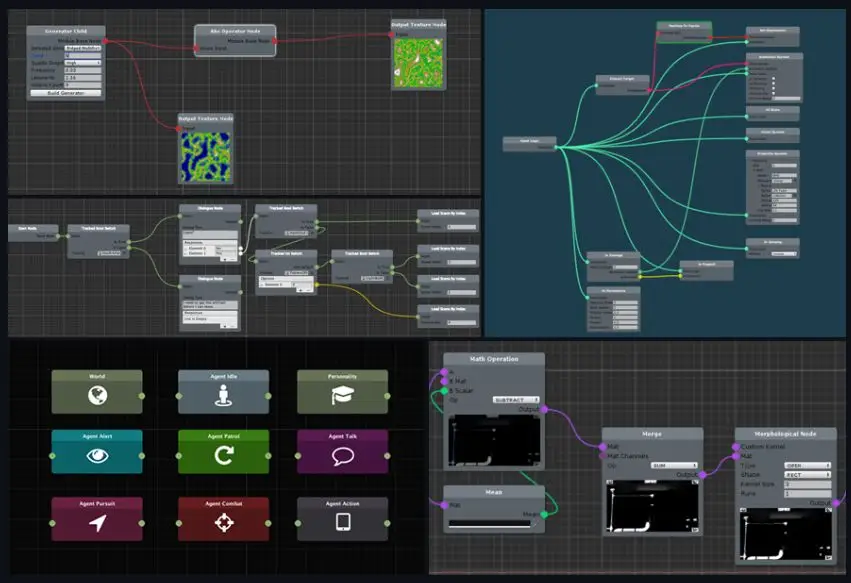This screenshot has height=583, width=851.
Task: Click the Agent Alert eye icon
Action: pos(98,455)
